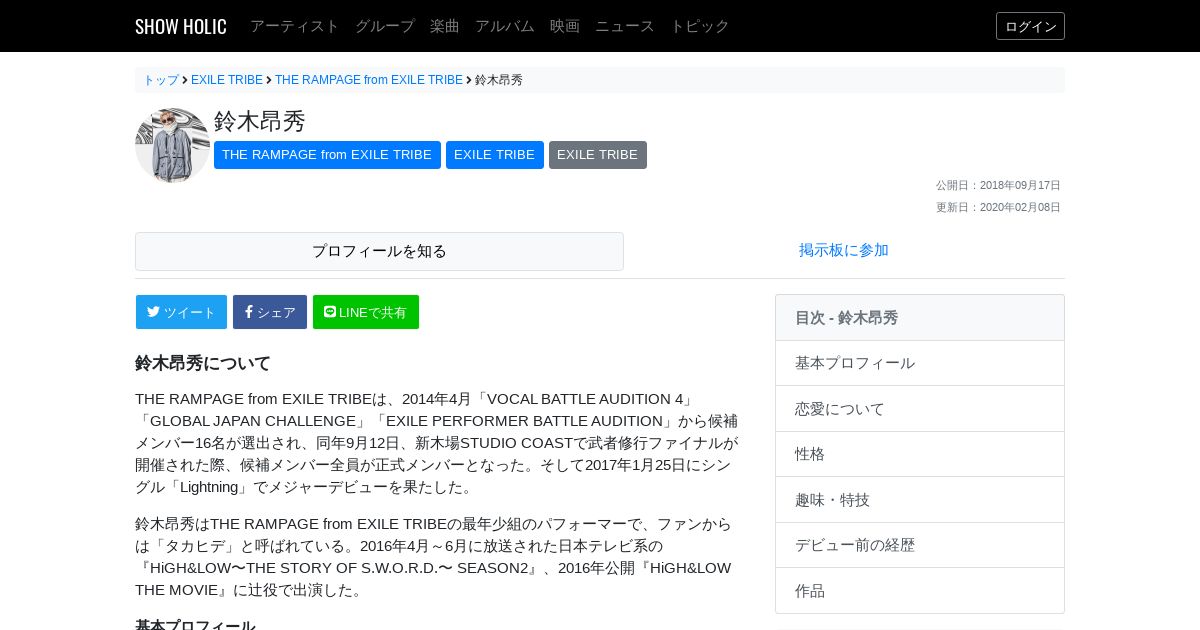Open the ニュース nav item
1200x630 pixels.
tap(625, 26)
